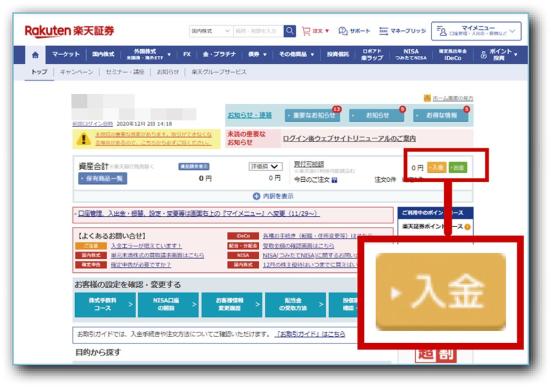Open the Money Bridge icon
The width and height of the screenshot is (551, 387).
[383, 31]
